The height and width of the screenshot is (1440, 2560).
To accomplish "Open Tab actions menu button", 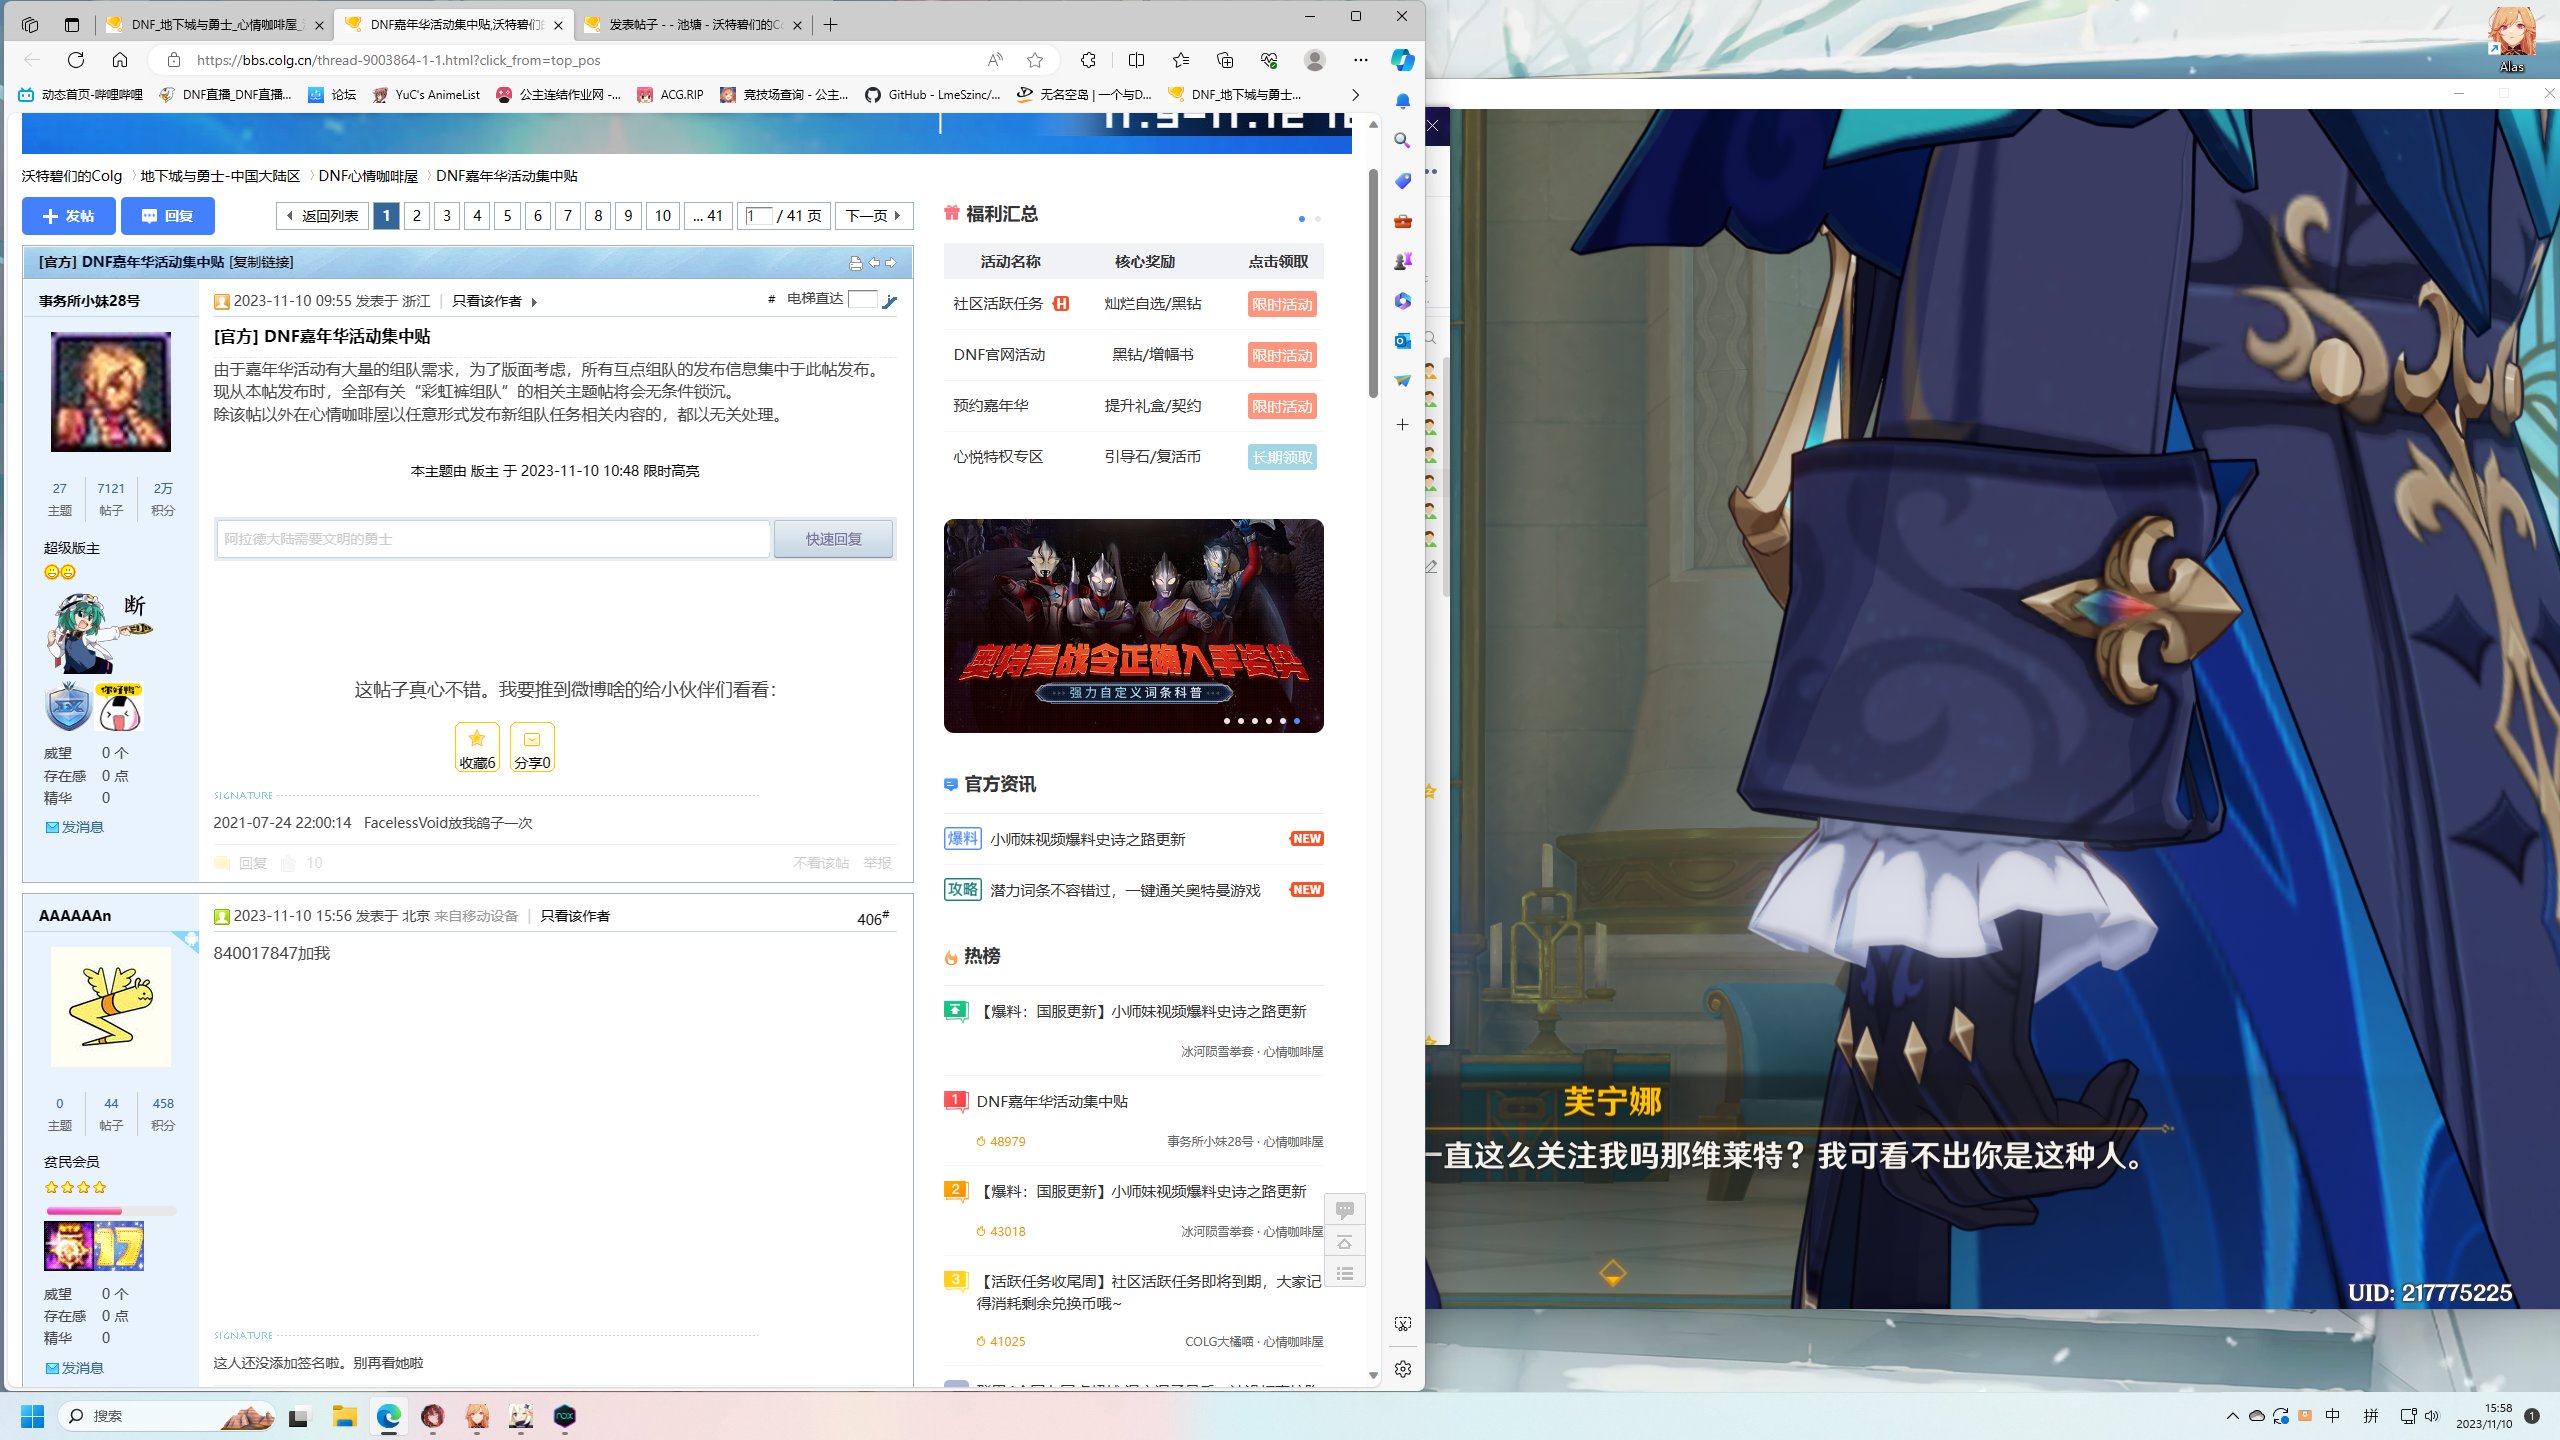I will 71,25.
